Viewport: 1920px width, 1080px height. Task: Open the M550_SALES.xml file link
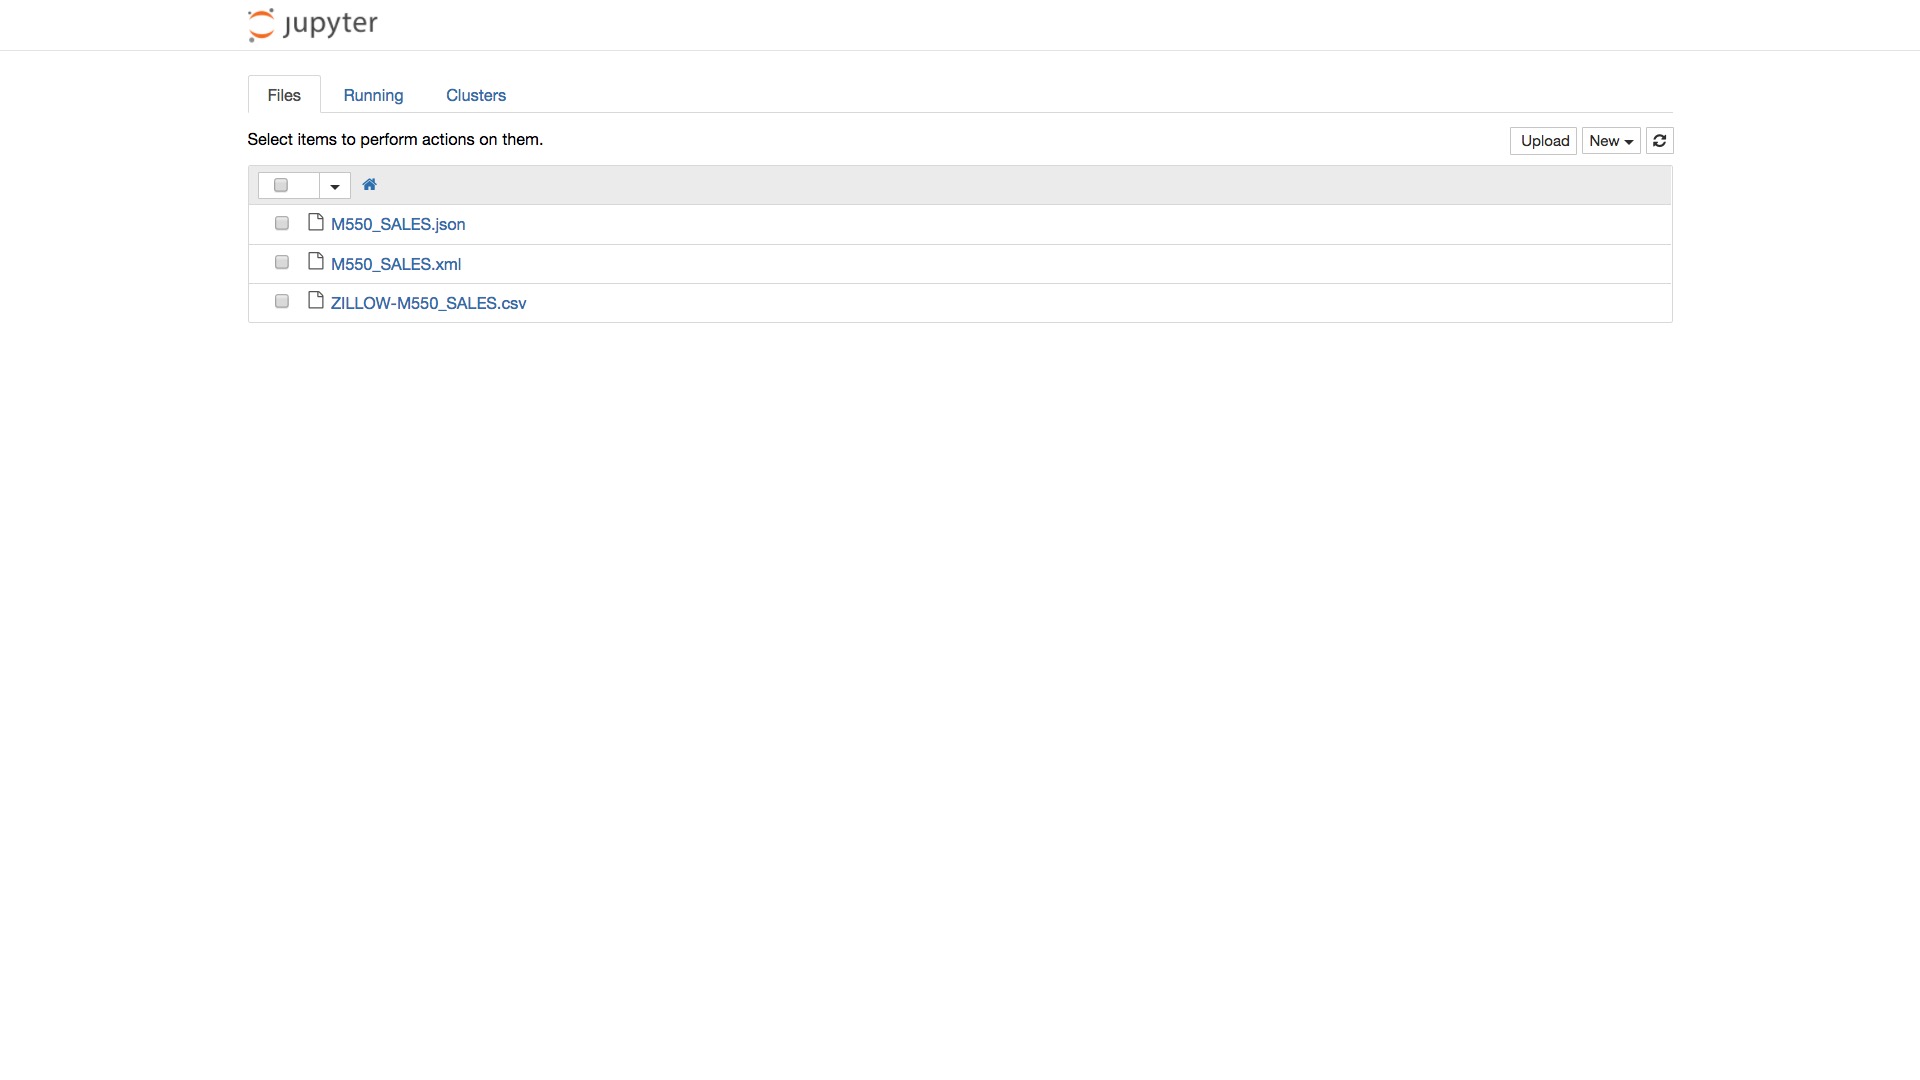[x=396, y=264]
